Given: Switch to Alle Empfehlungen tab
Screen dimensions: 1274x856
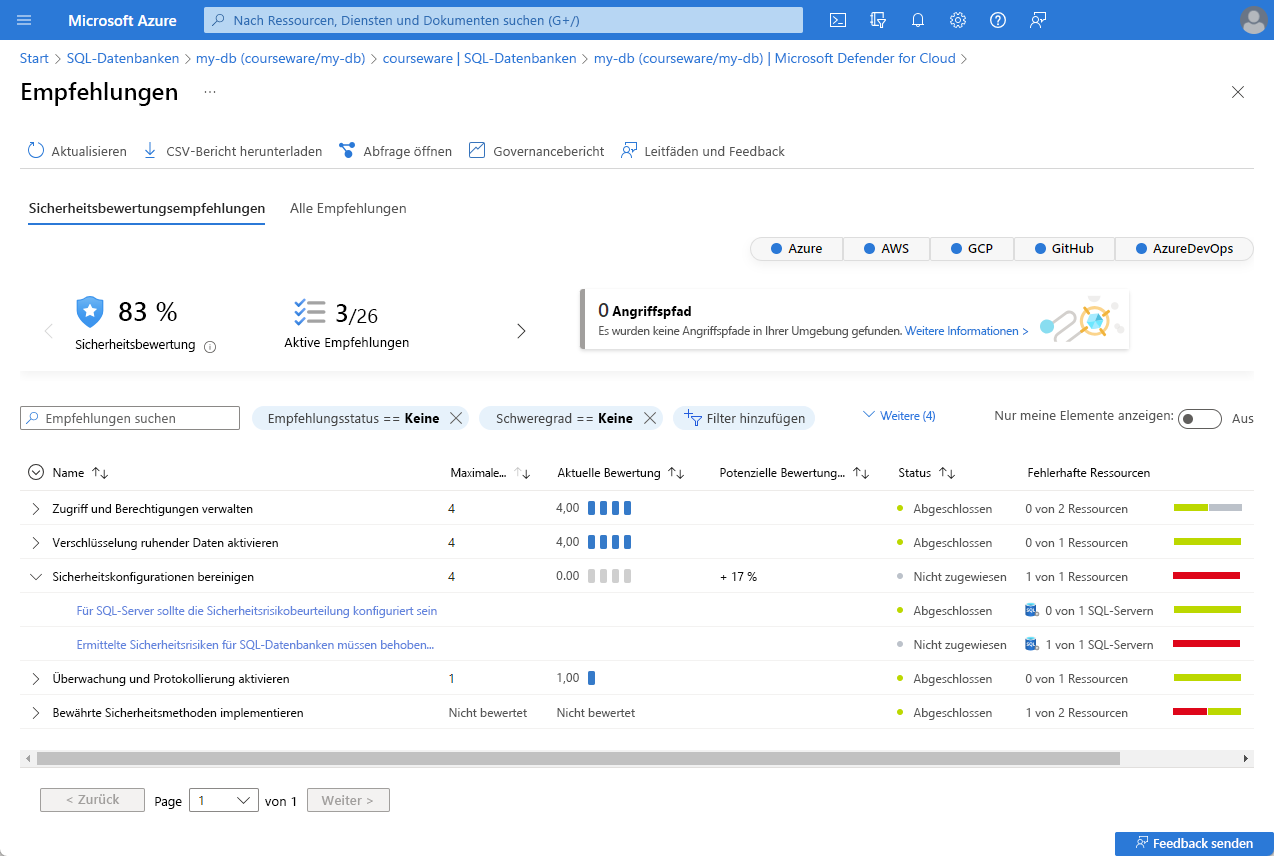Looking at the screenshot, I should (x=348, y=208).
